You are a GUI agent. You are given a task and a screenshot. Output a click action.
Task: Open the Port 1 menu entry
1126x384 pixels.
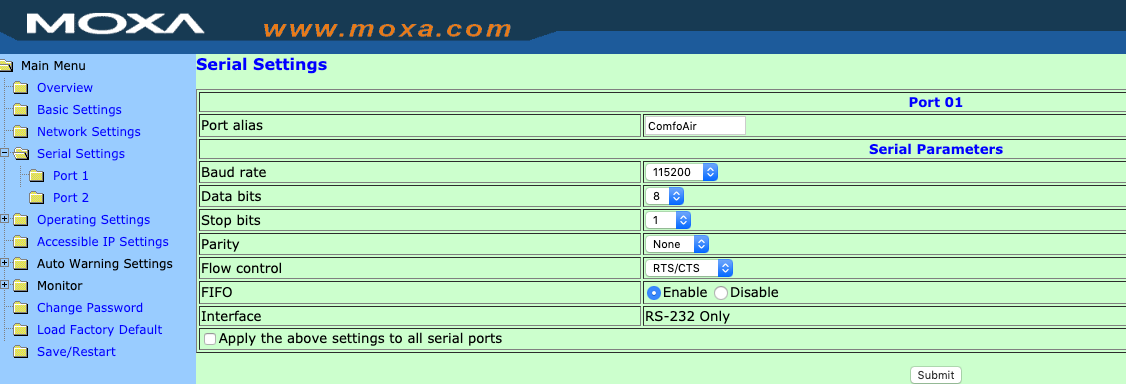70,176
